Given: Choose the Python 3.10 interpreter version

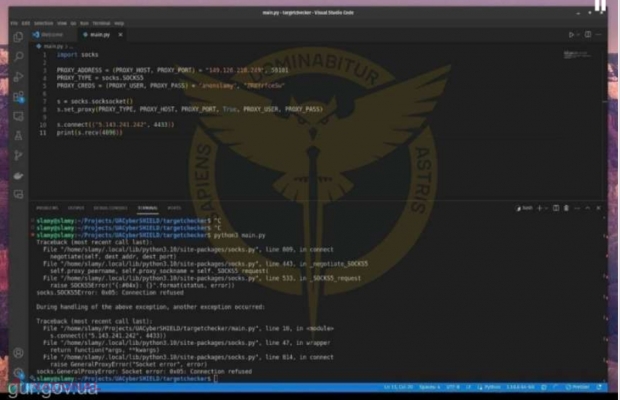Looking at the screenshot, I should pyautogui.click(x=520, y=387).
